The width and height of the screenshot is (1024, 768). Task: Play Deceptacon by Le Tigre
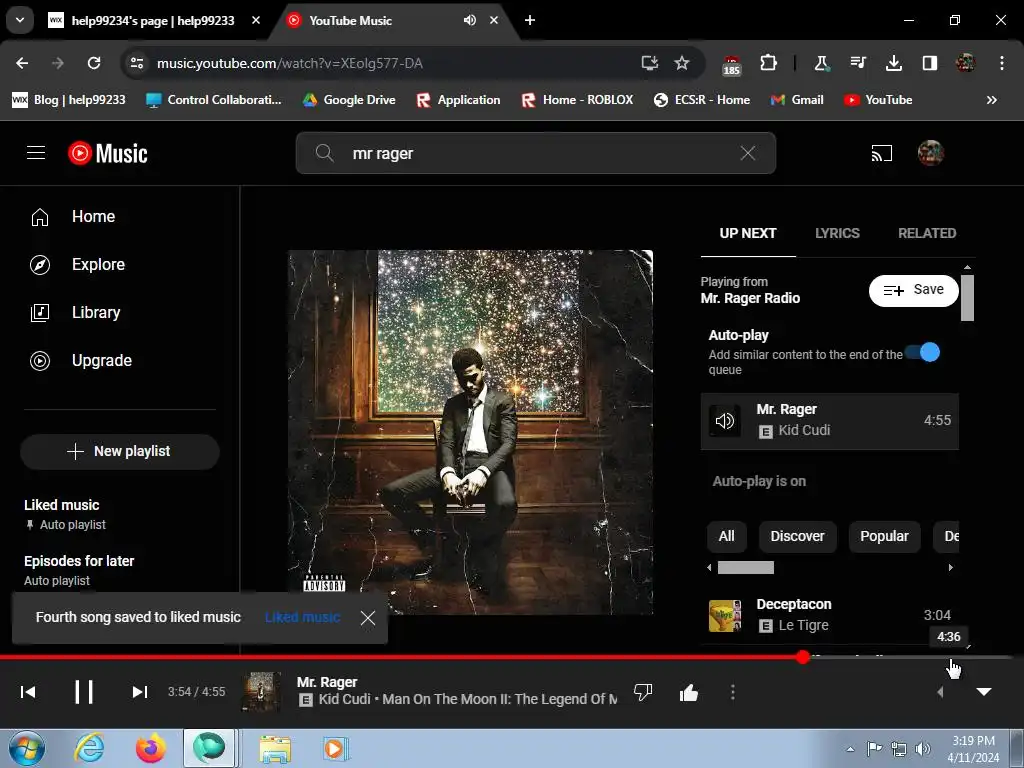(x=829, y=615)
